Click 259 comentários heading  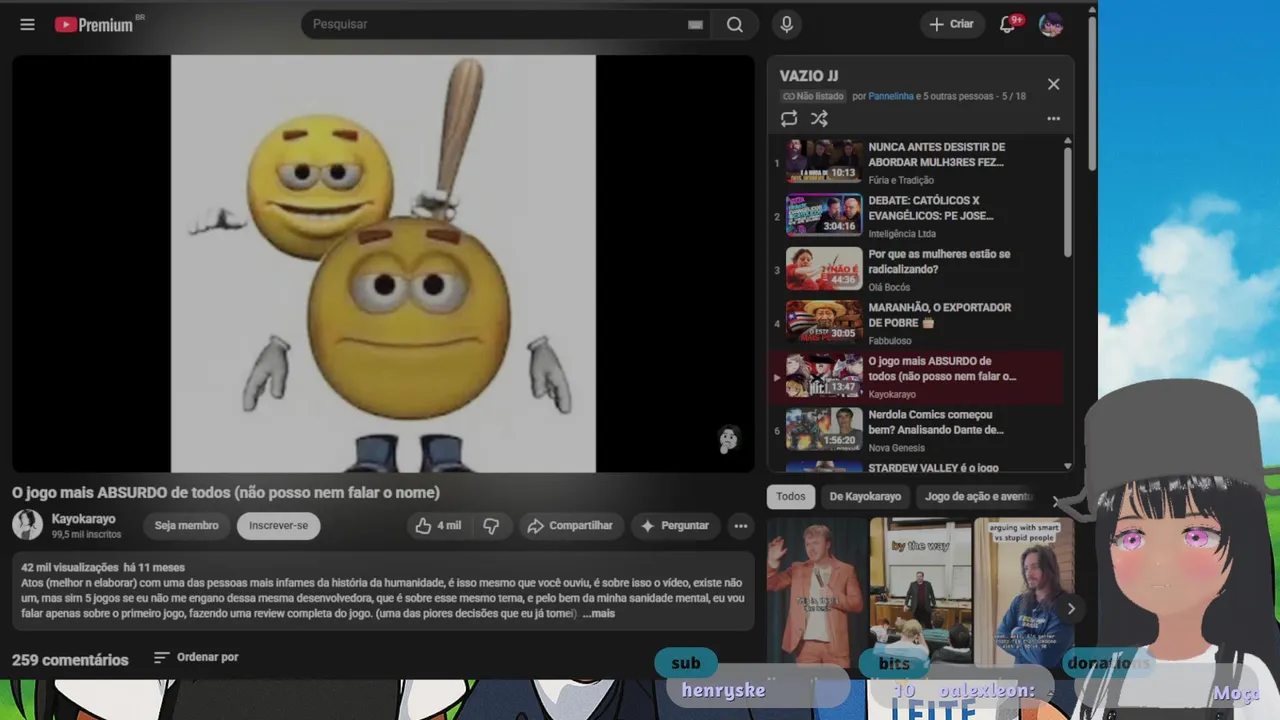[70, 660]
